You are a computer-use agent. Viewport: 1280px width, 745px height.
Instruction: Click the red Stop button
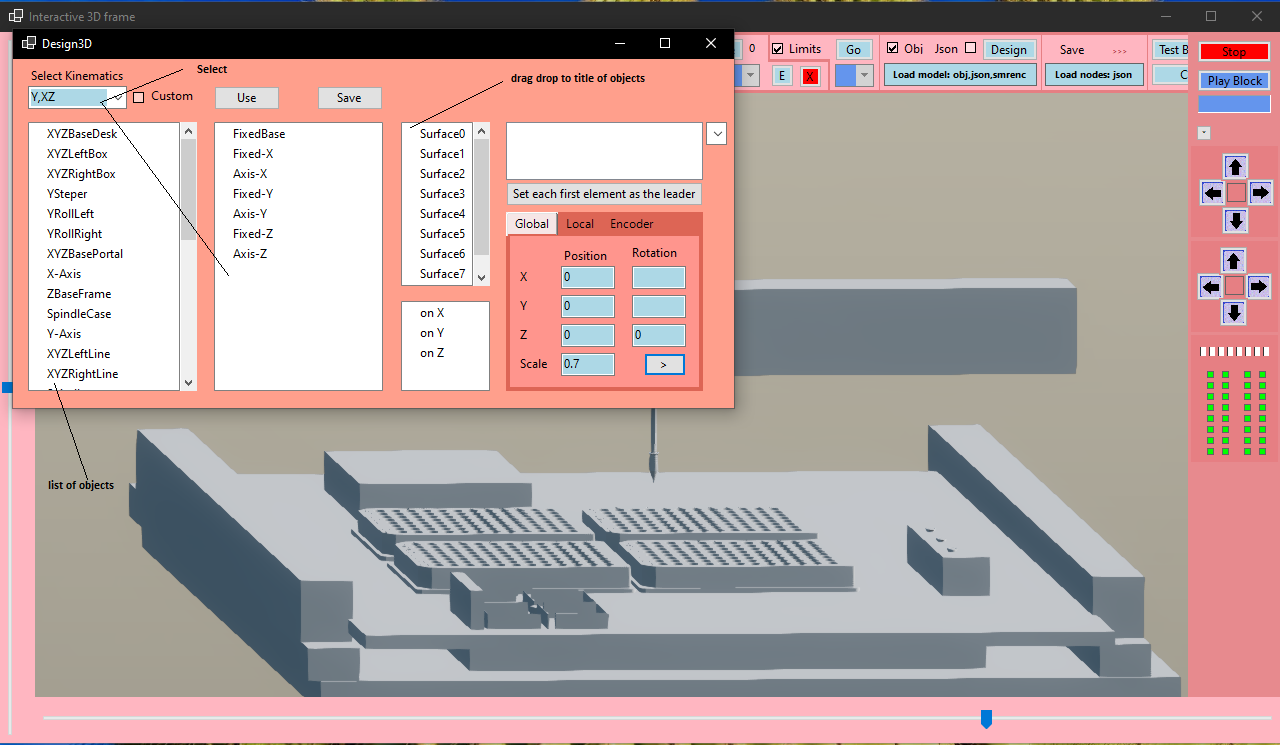[1234, 52]
